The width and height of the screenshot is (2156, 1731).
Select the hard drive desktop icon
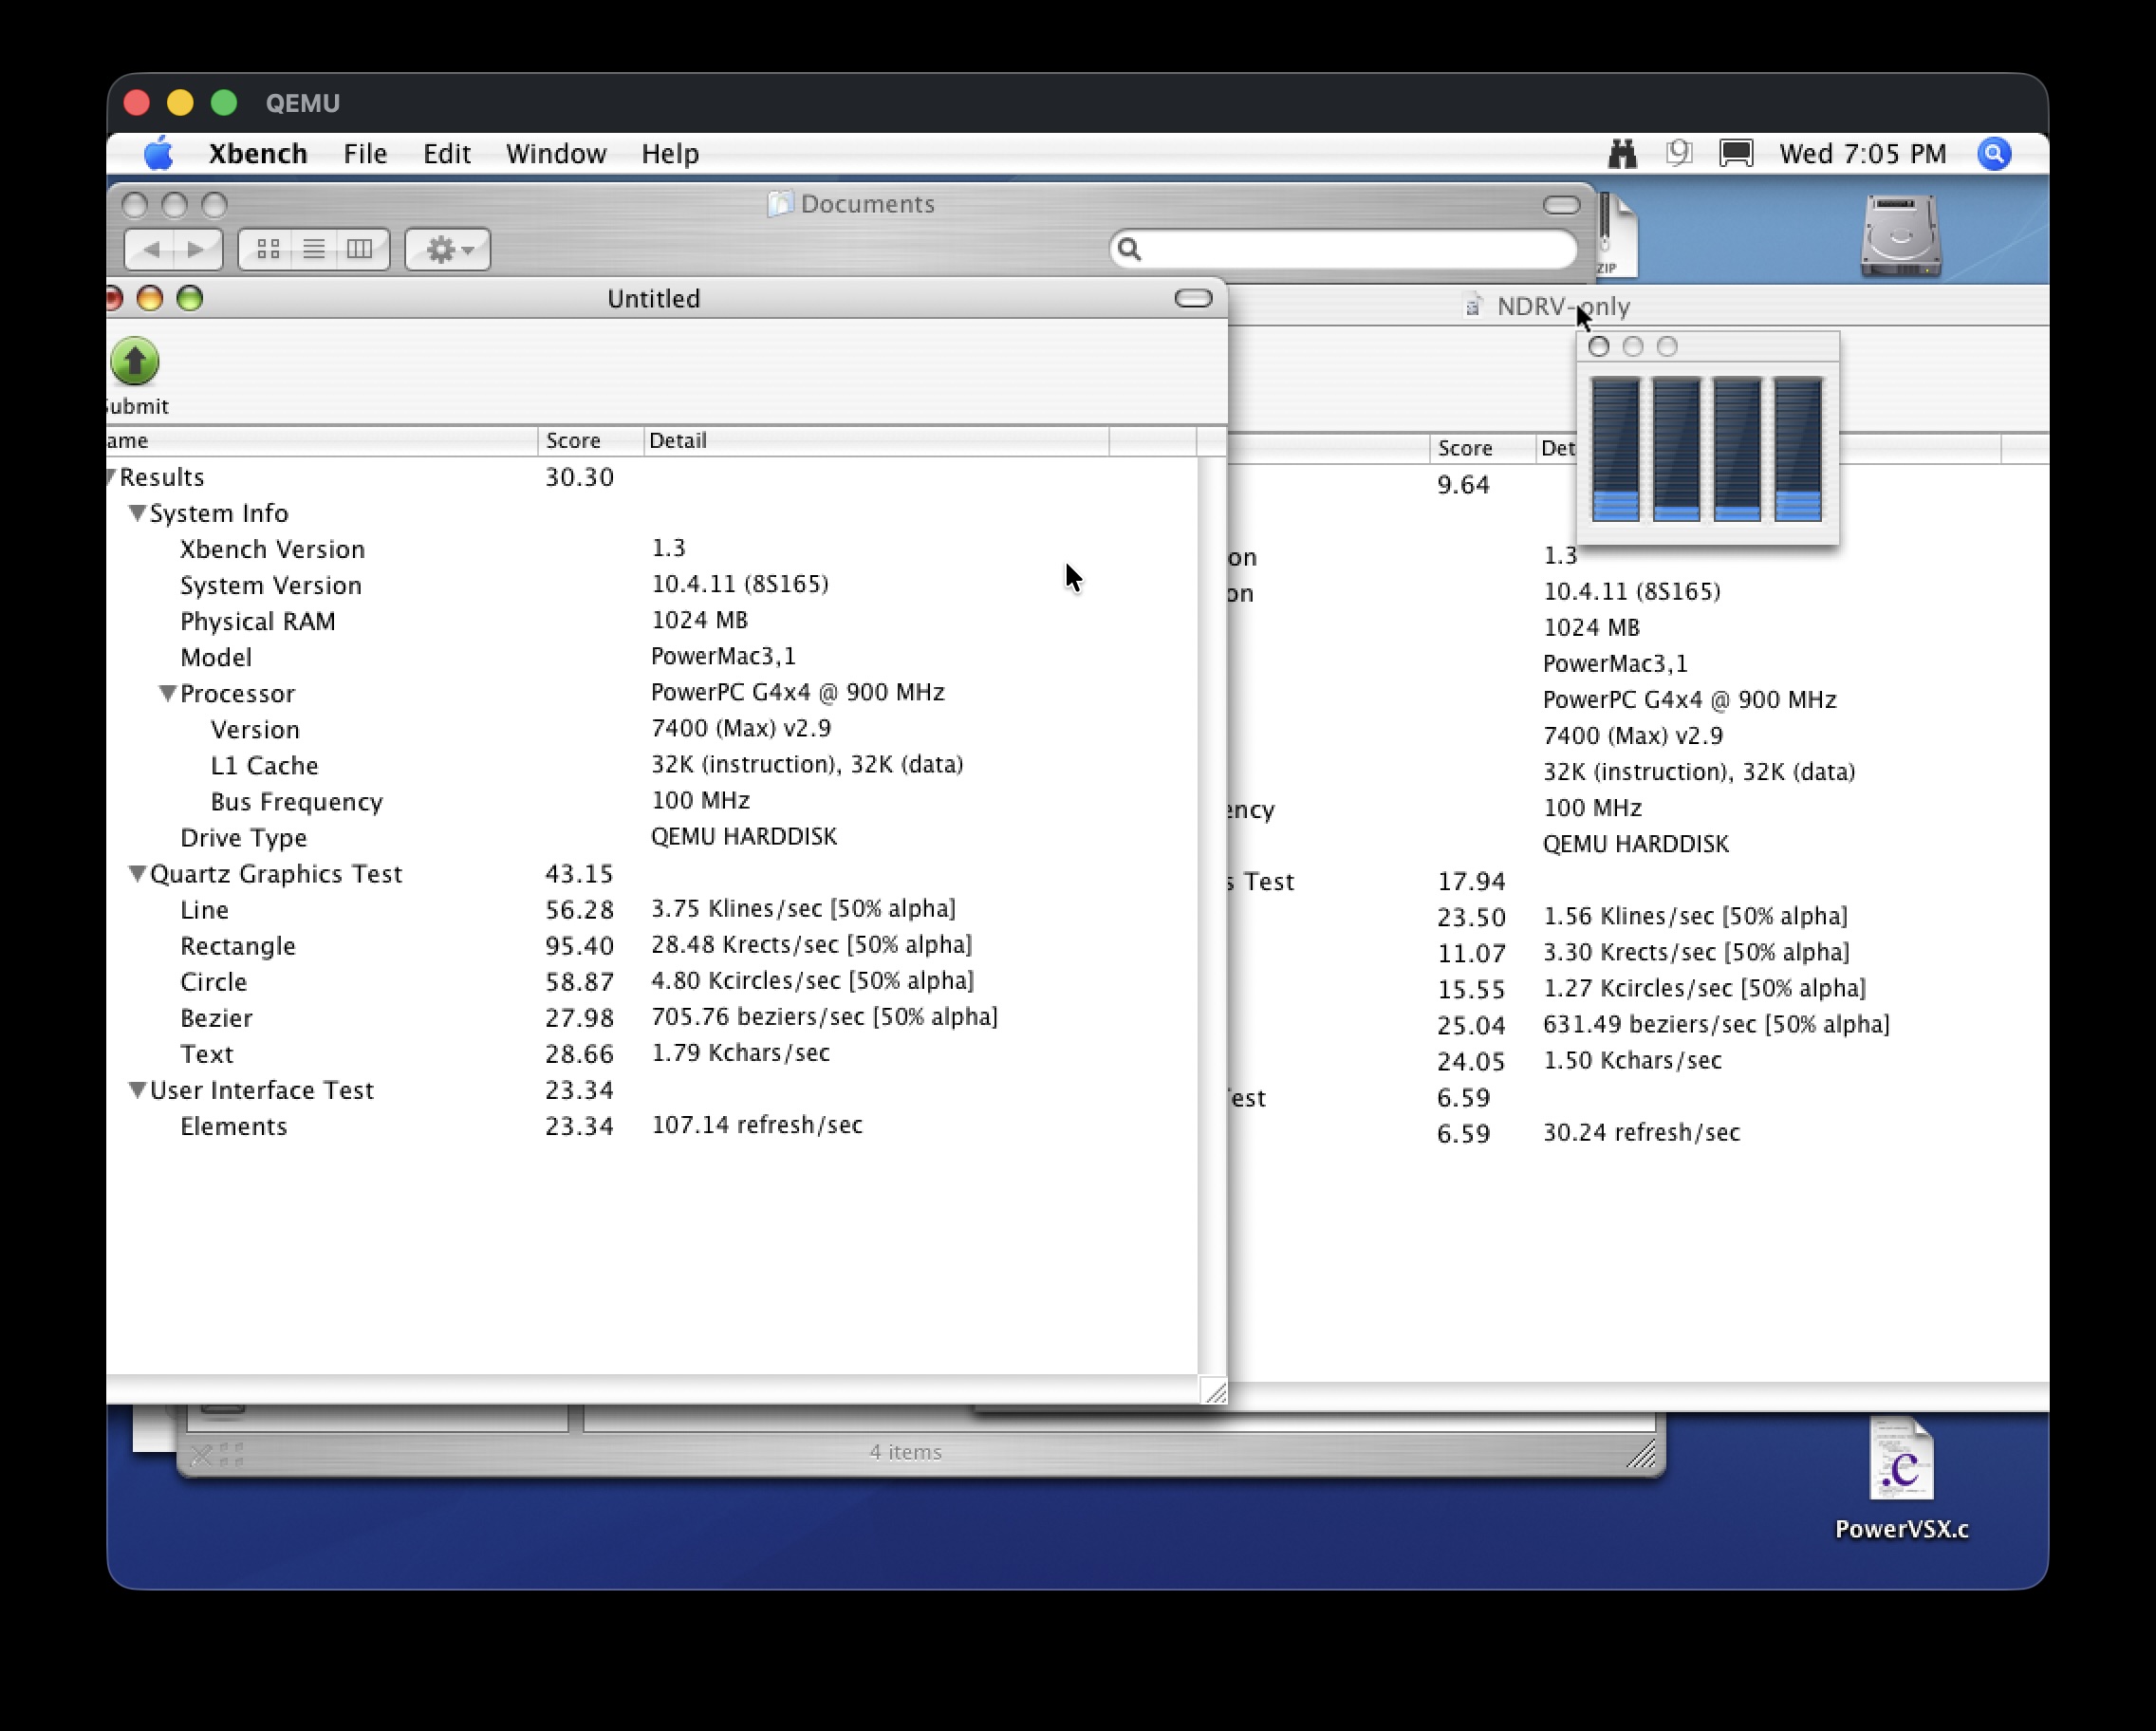(x=1900, y=236)
